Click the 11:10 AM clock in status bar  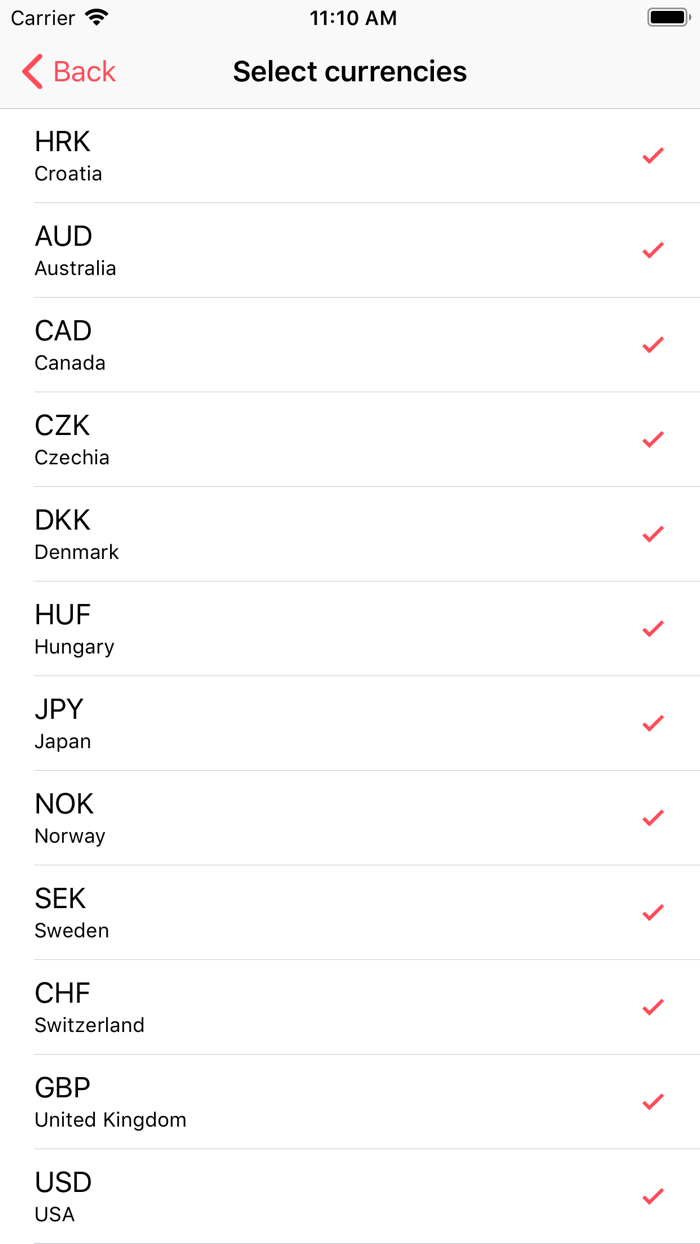click(353, 17)
